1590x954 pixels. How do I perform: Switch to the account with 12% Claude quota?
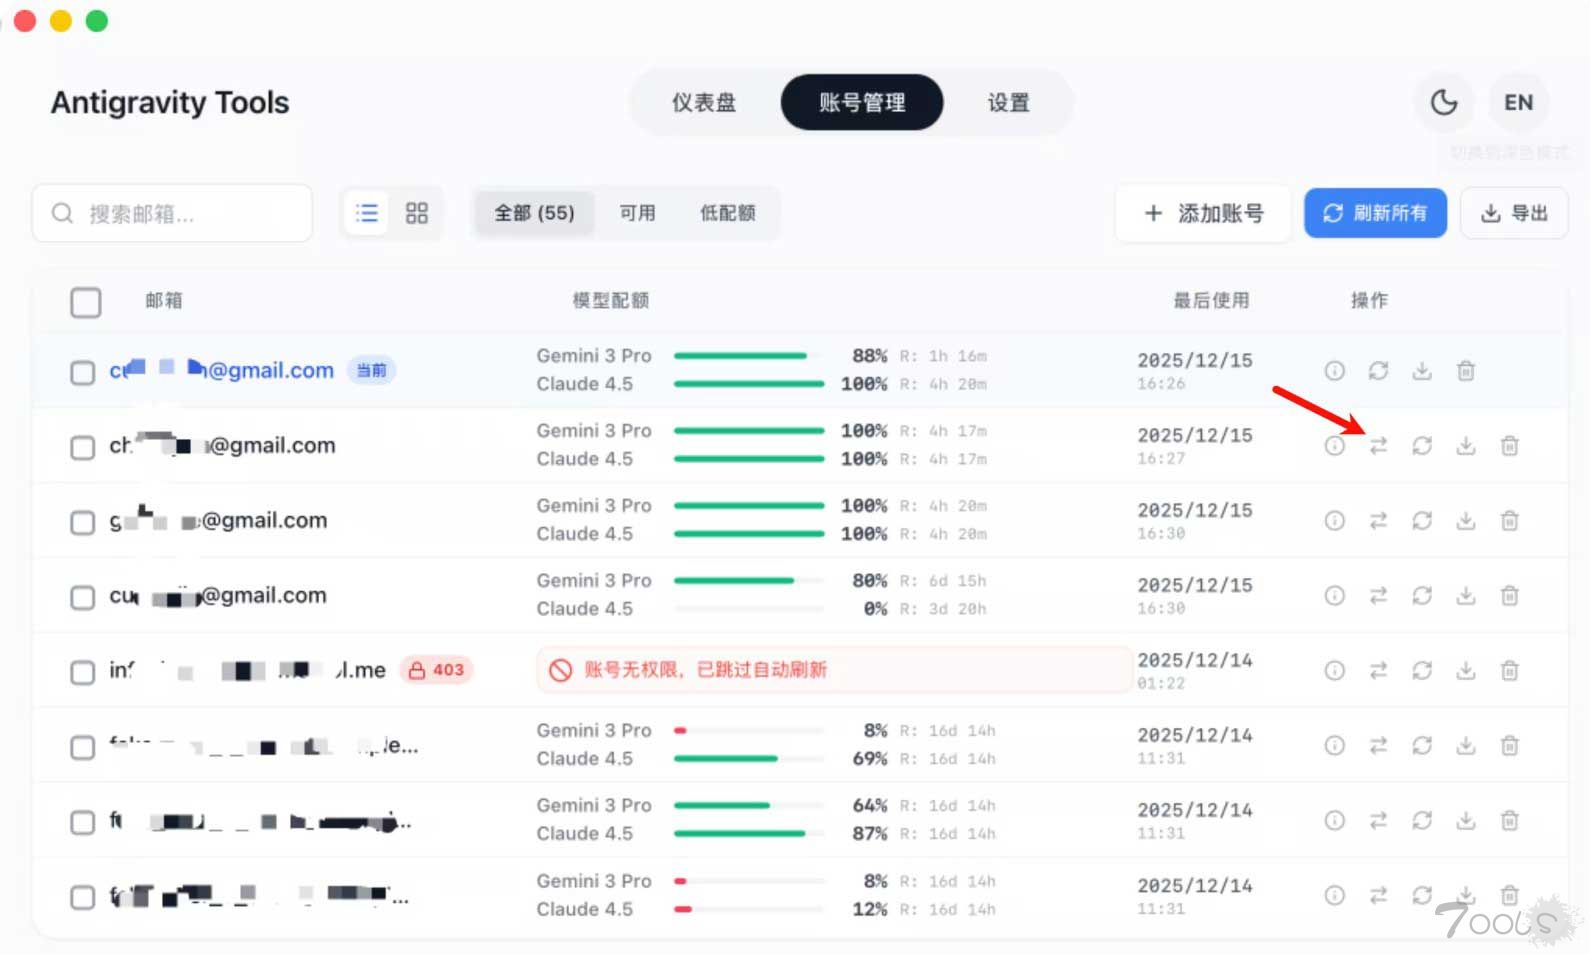coord(1378,896)
